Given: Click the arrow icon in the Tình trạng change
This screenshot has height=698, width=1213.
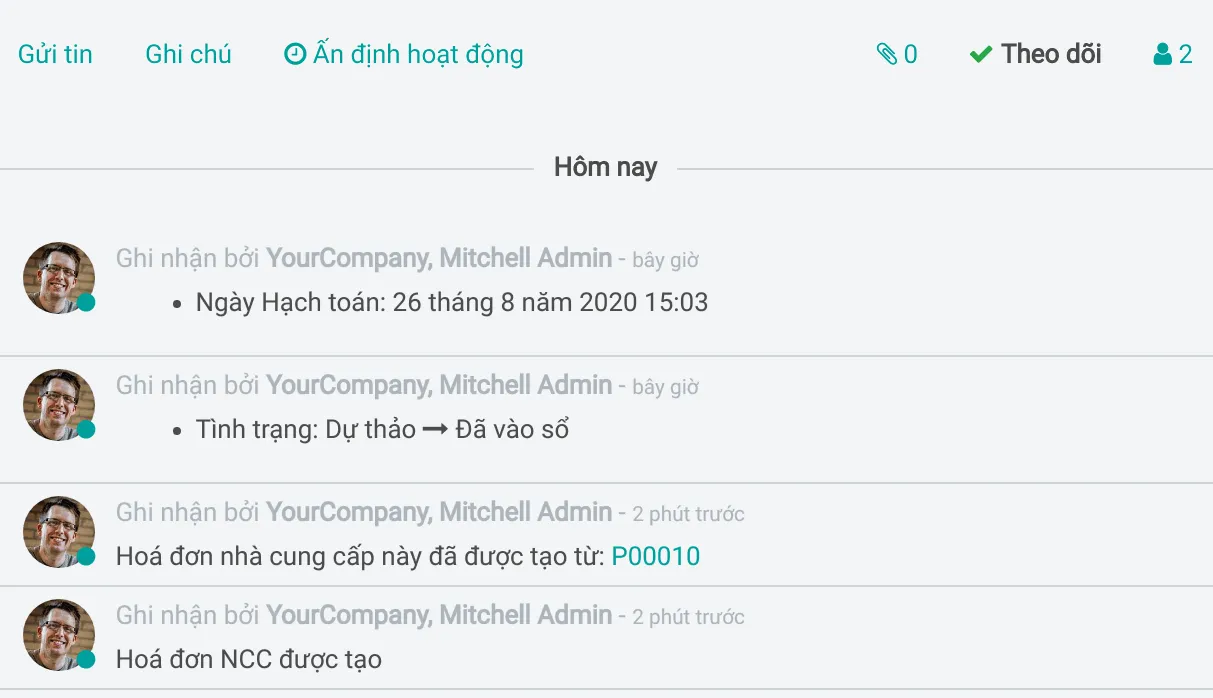Looking at the screenshot, I should coord(435,430).
